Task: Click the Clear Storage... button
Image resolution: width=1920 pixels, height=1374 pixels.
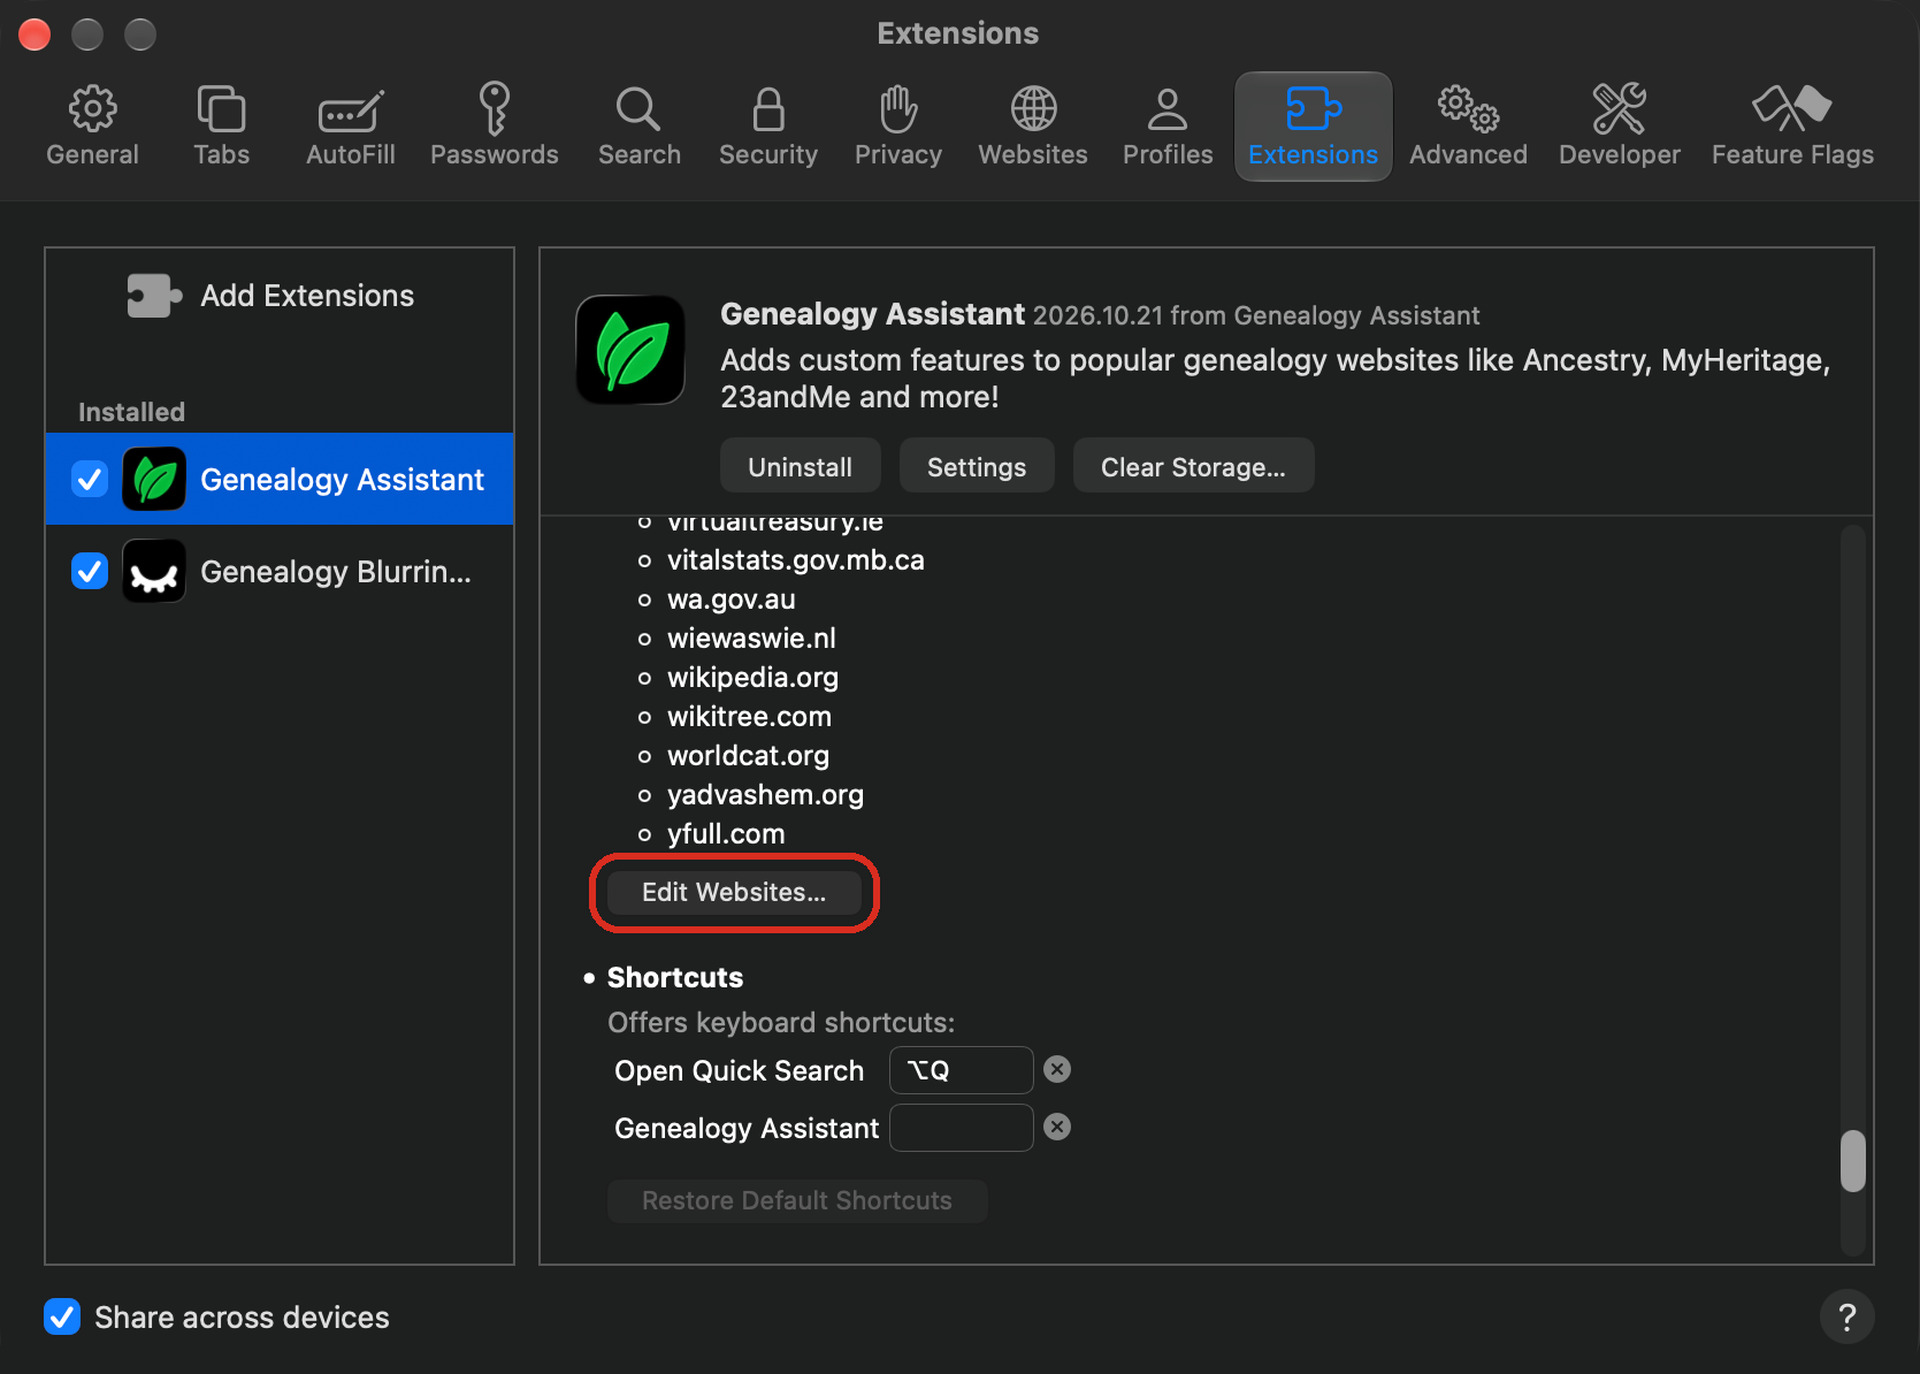Action: (1193, 466)
